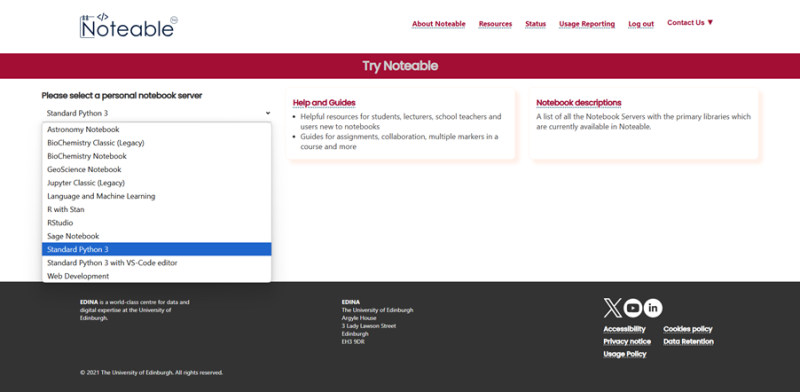Click the personal notebook server combo box
800x392 pixels.
tap(157, 113)
